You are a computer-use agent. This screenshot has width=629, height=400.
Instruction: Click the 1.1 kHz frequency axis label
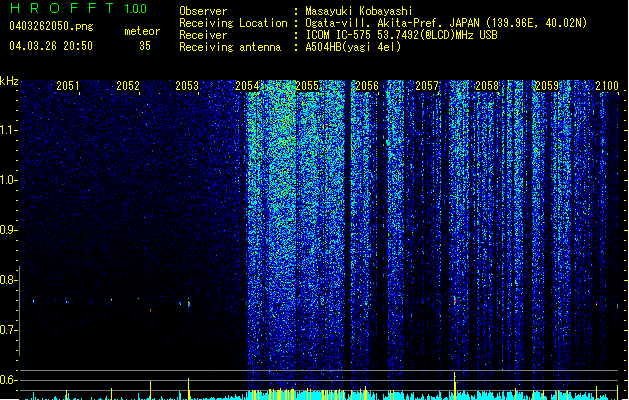coord(9,130)
